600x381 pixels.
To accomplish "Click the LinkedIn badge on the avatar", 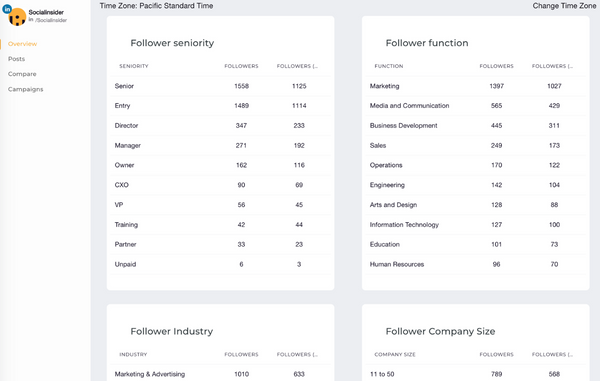I will tap(7, 9).
